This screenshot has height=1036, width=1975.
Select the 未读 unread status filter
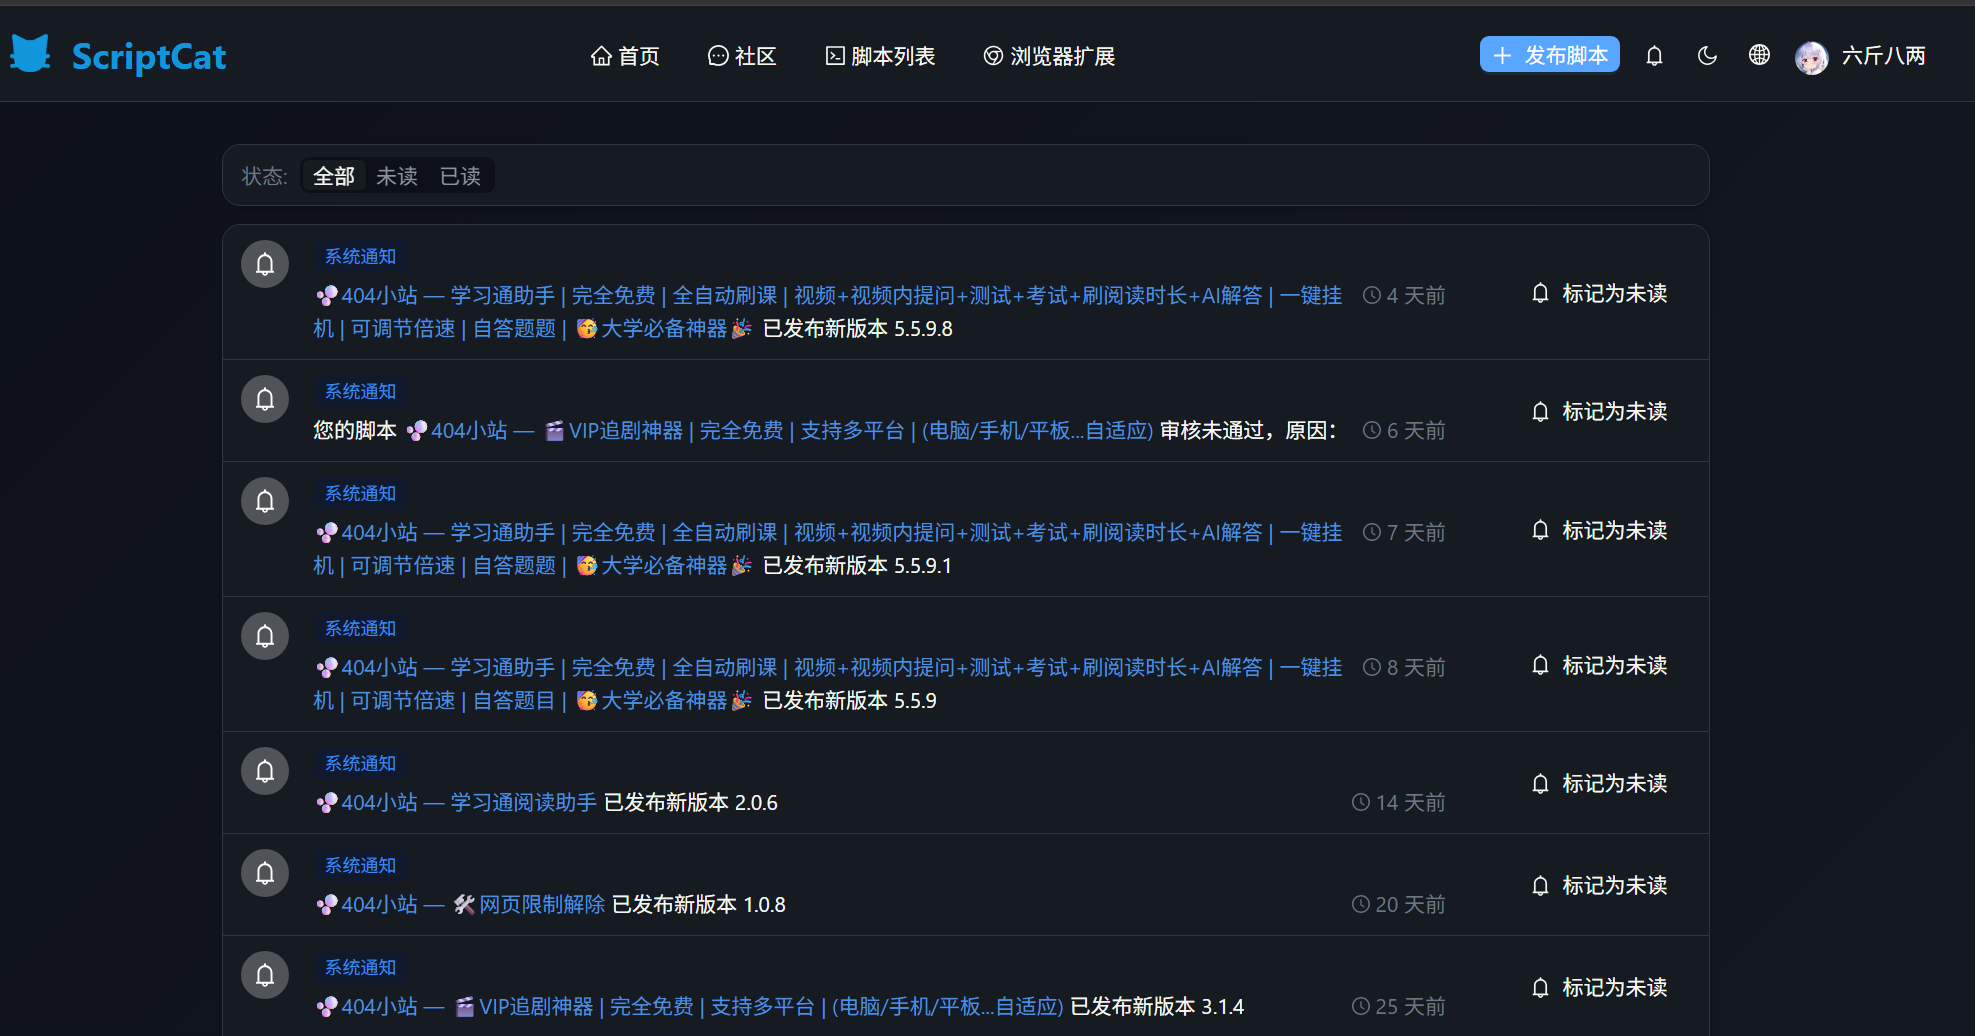click(x=397, y=176)
